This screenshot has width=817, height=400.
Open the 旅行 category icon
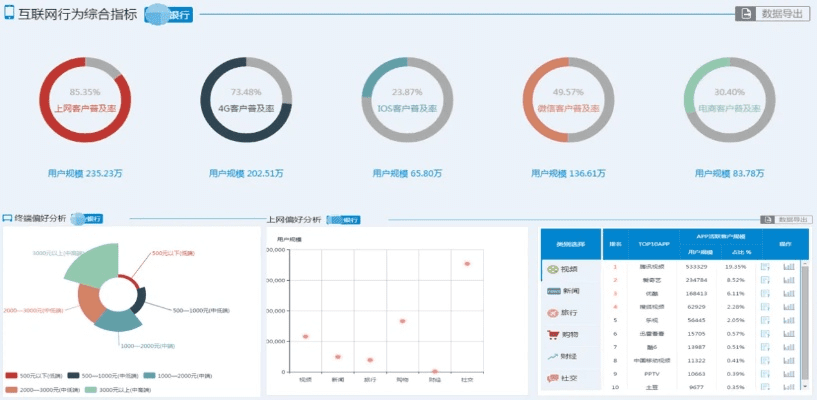[553, 312]
